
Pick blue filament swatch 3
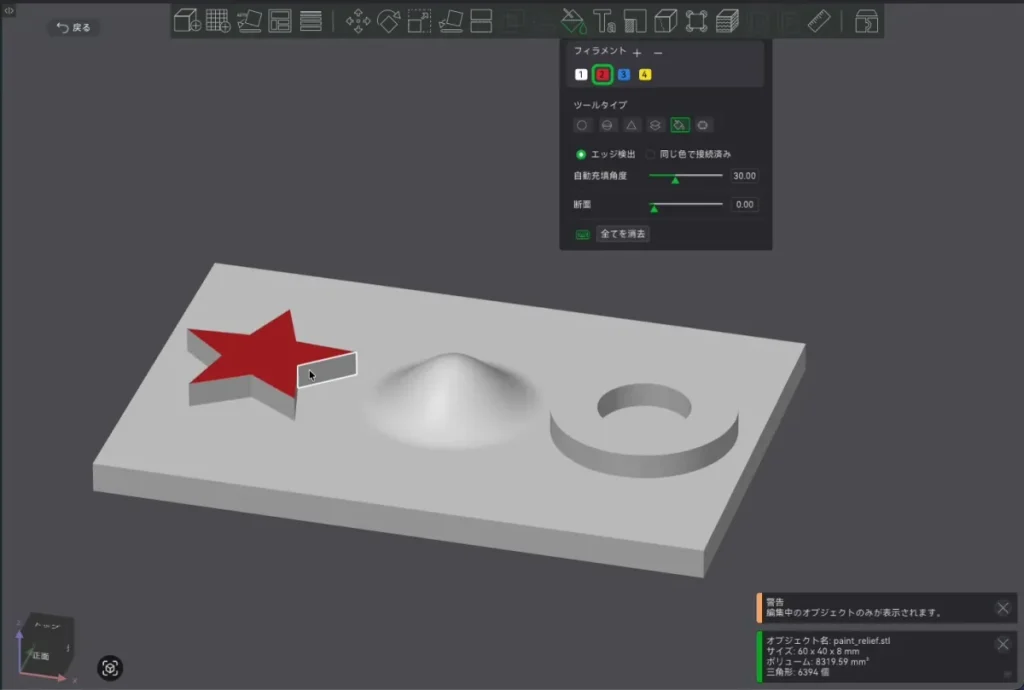[624, 74]
